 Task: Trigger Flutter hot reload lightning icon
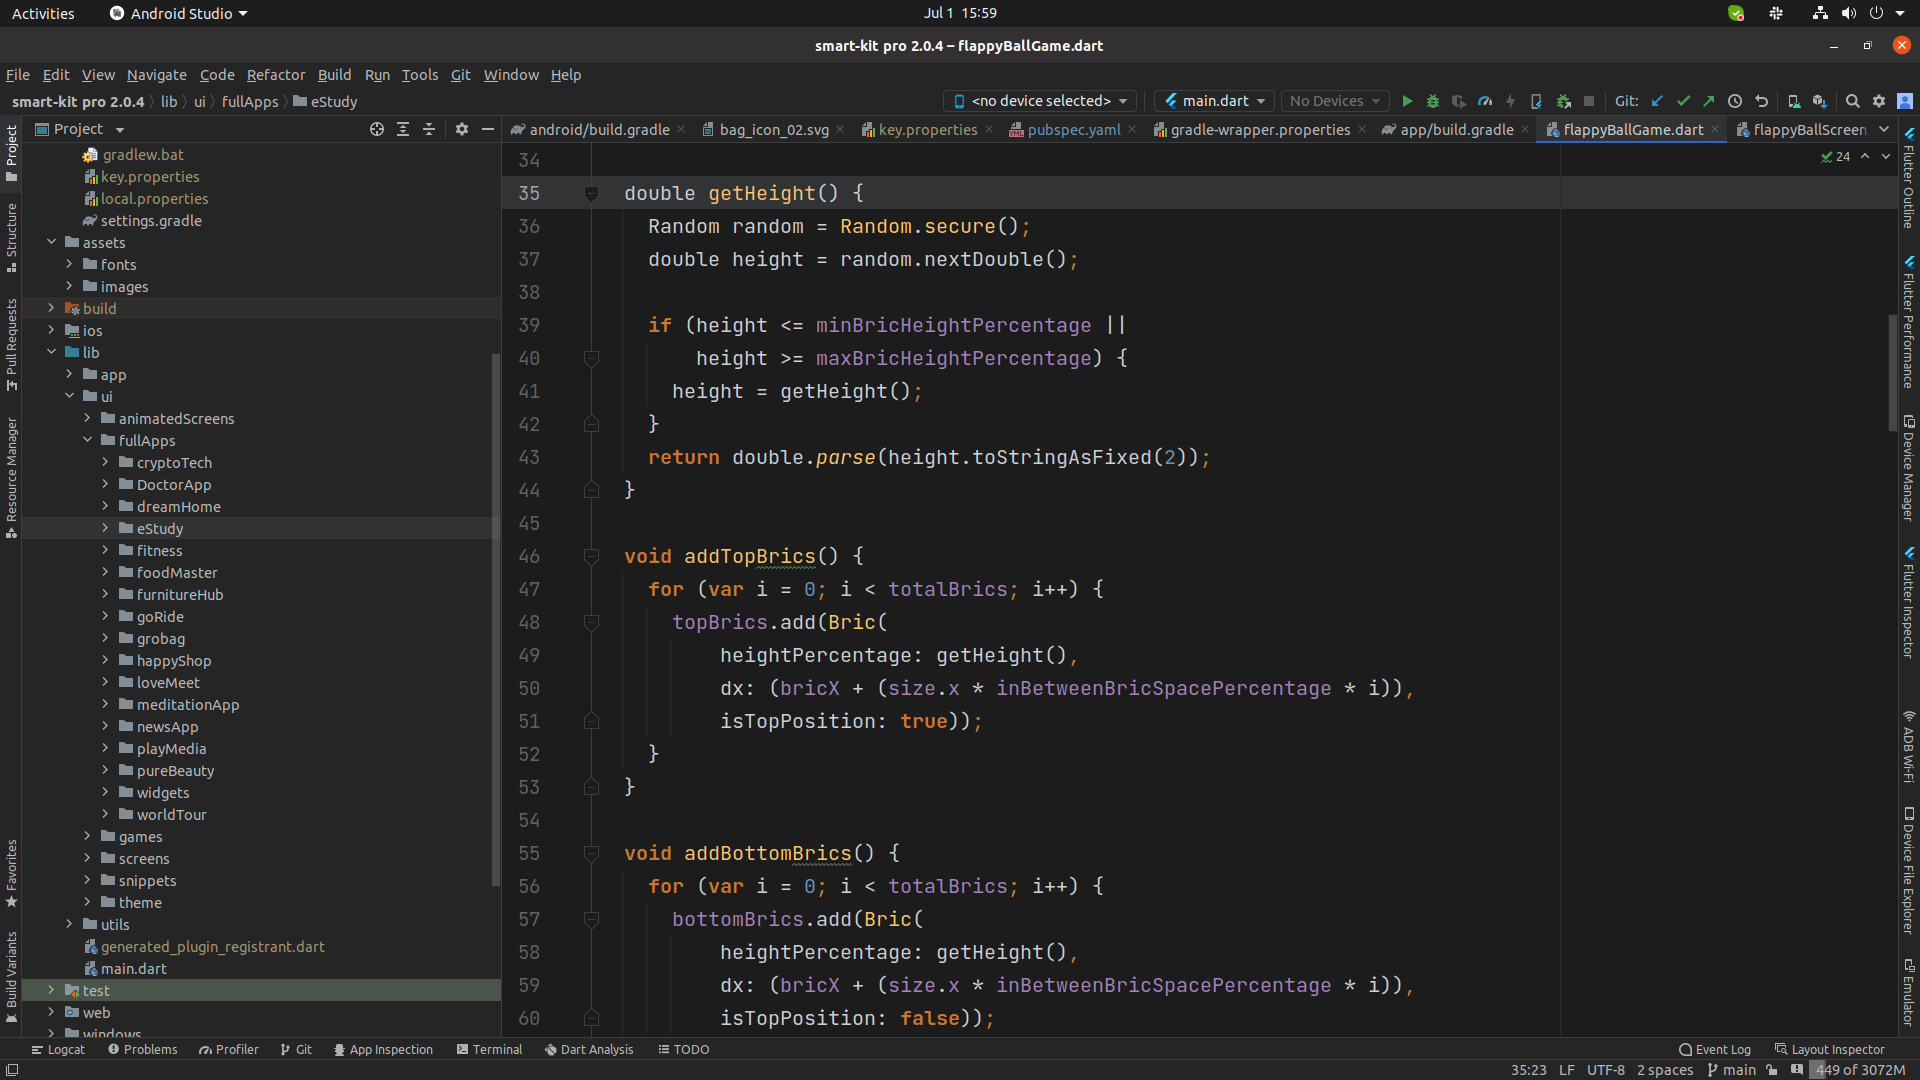[x=1511, y=101]
